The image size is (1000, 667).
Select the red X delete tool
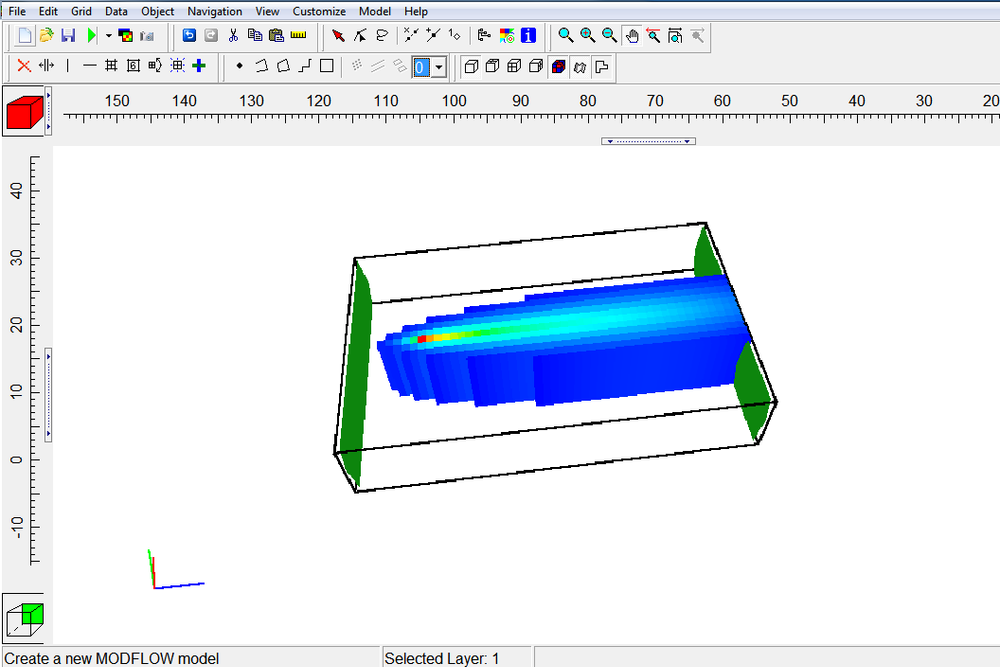(x=22, y=66)
